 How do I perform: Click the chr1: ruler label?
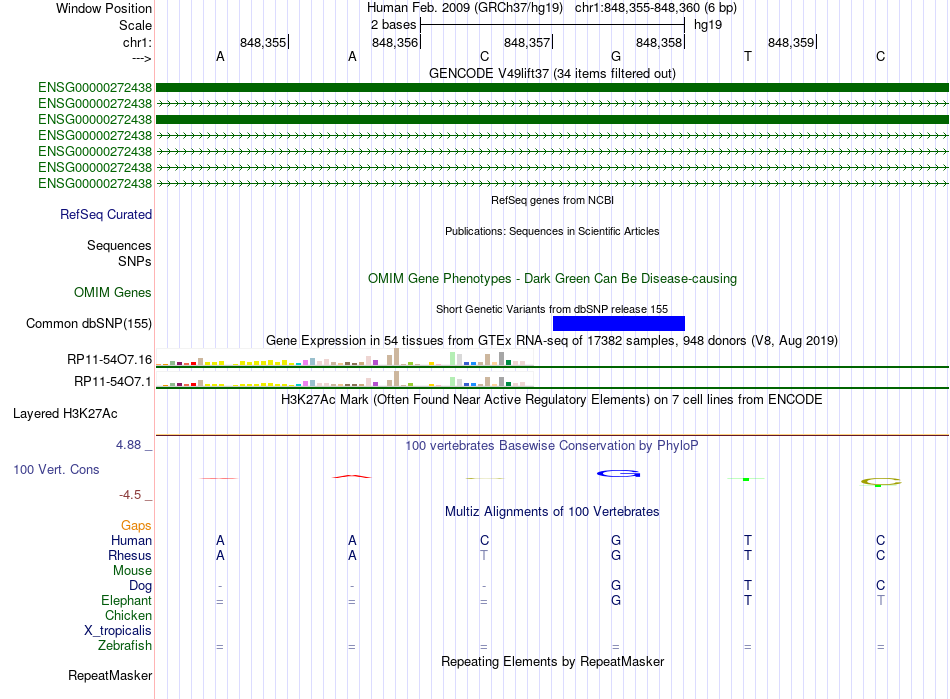coord(137,42)
